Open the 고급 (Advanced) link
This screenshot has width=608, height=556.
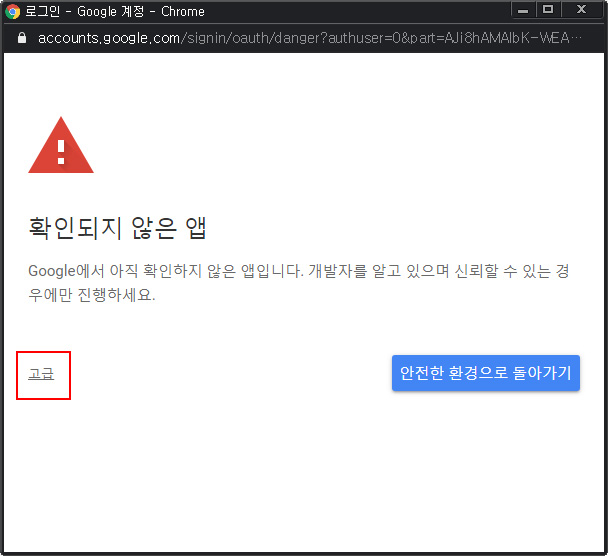41,374
